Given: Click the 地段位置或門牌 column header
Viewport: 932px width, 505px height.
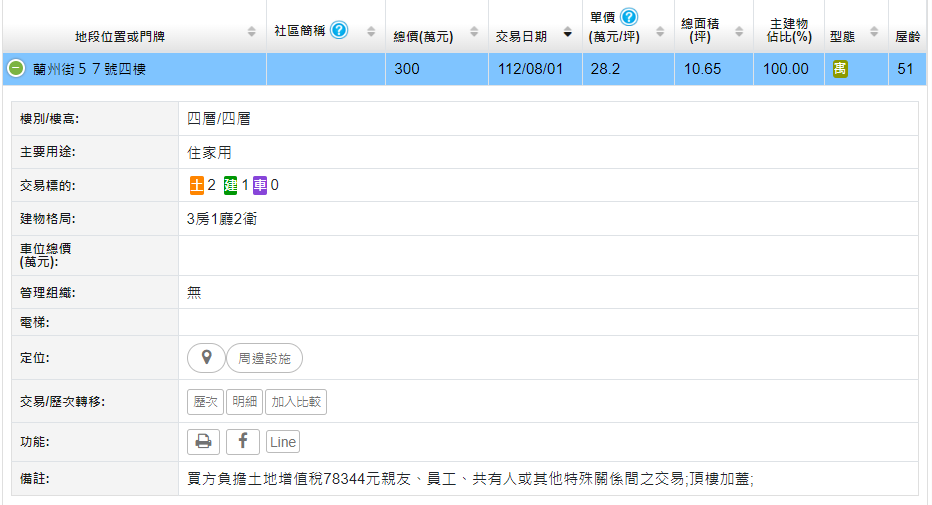Looking at the screenshot, I should [120, 37].
